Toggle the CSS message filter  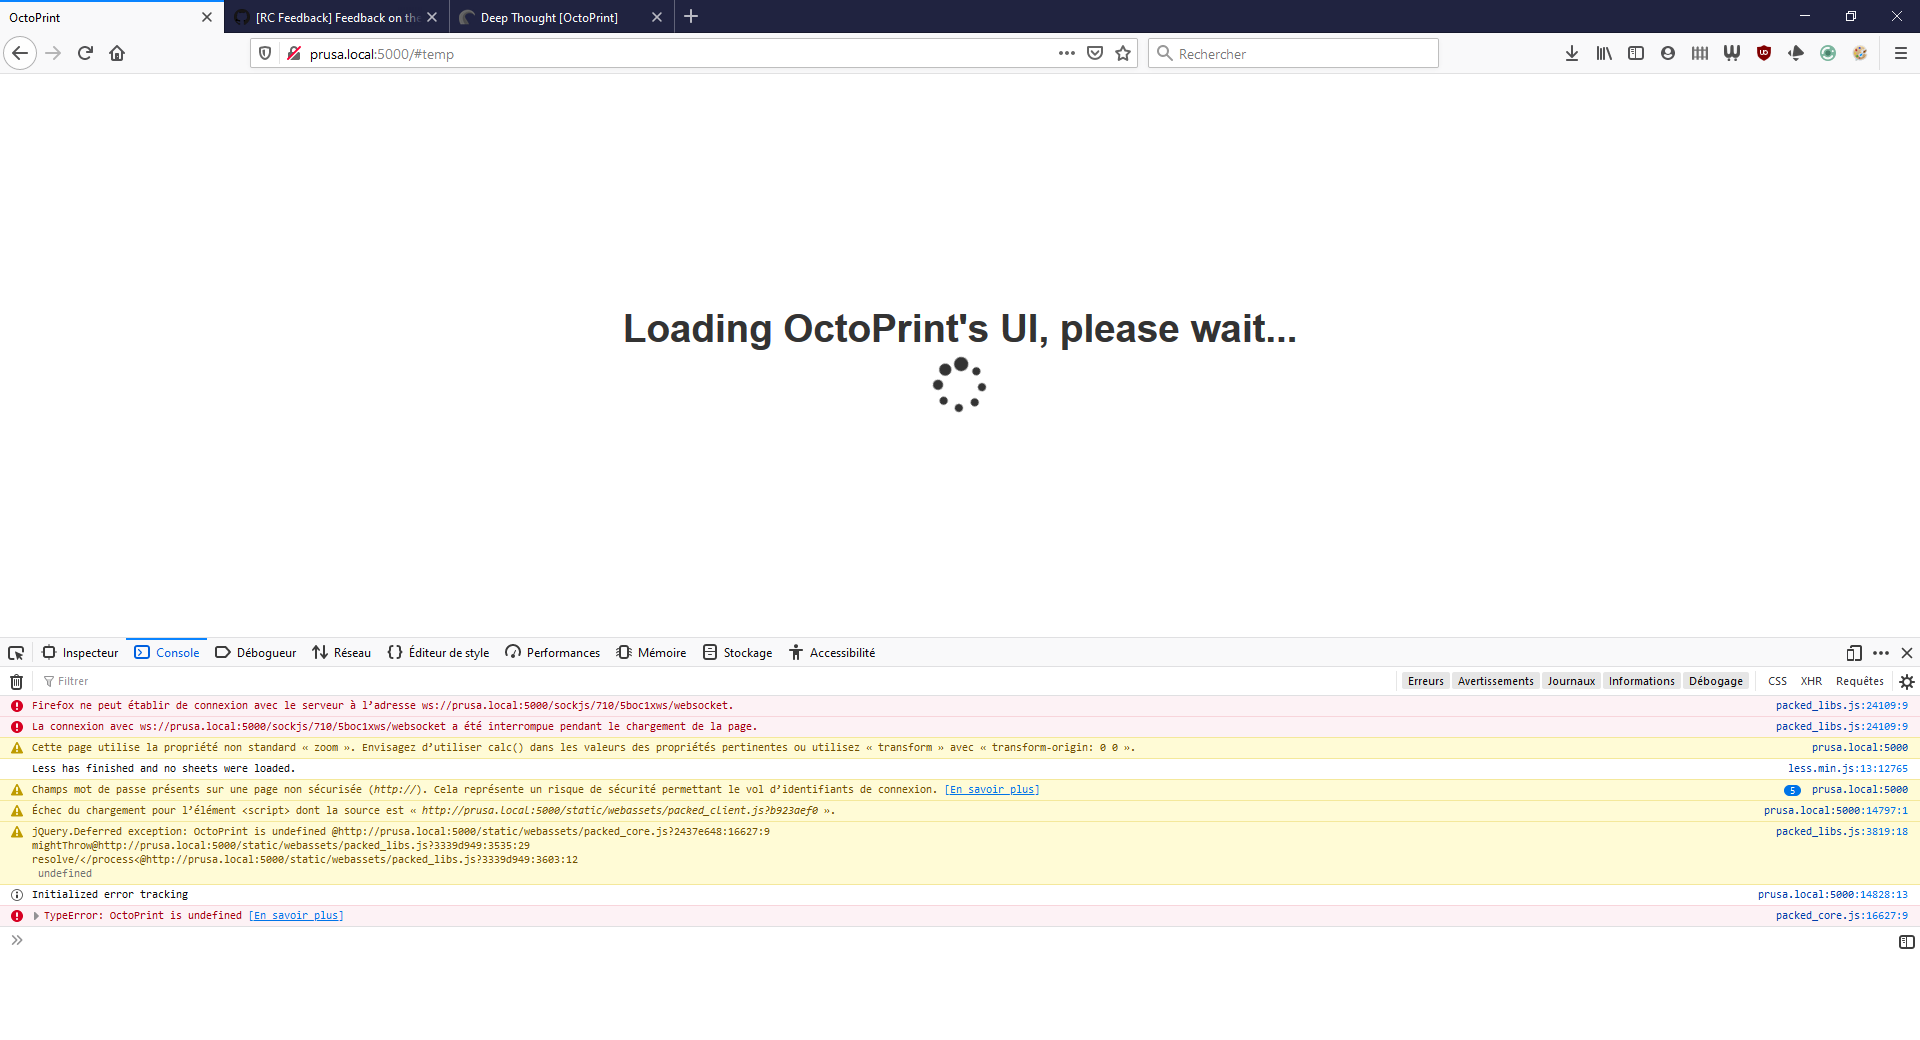point(1777,681)
